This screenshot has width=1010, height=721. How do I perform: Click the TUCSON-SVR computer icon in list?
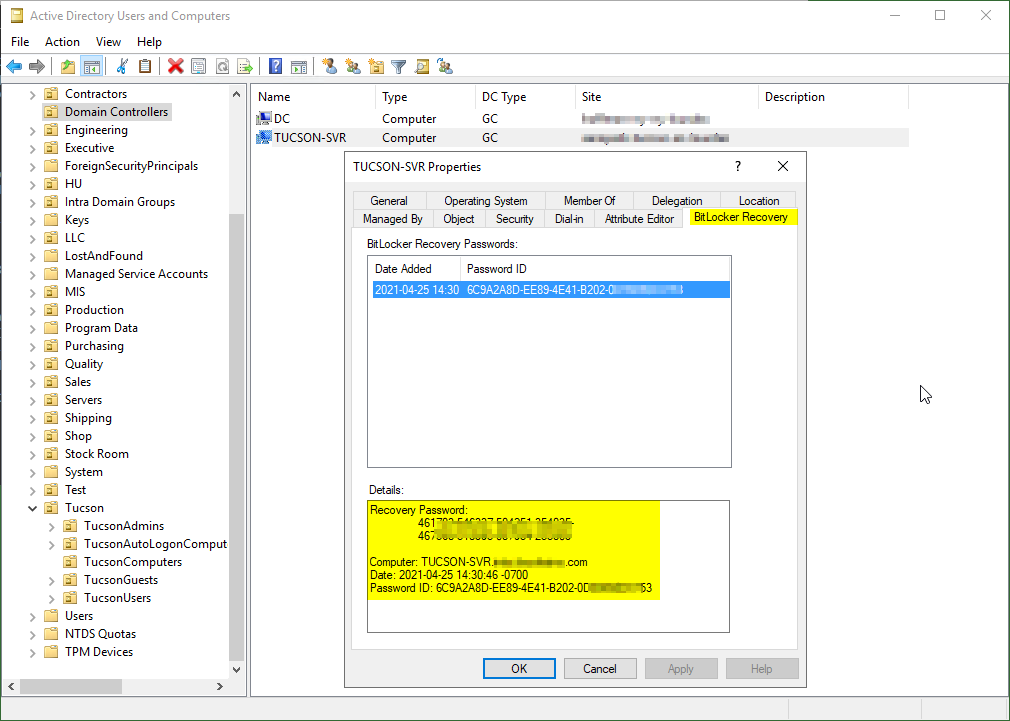point(263,137)
